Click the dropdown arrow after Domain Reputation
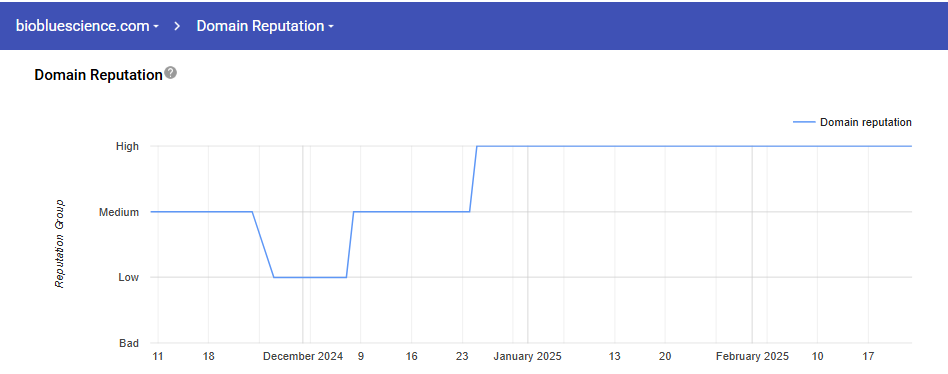This screenshot has width=948, height=374. click(331, 27)
